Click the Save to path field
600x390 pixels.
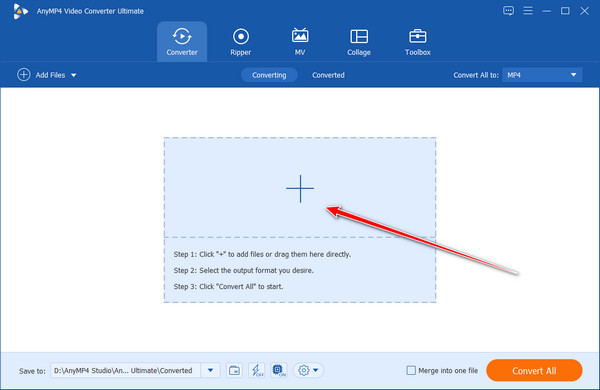coord(126,370)
